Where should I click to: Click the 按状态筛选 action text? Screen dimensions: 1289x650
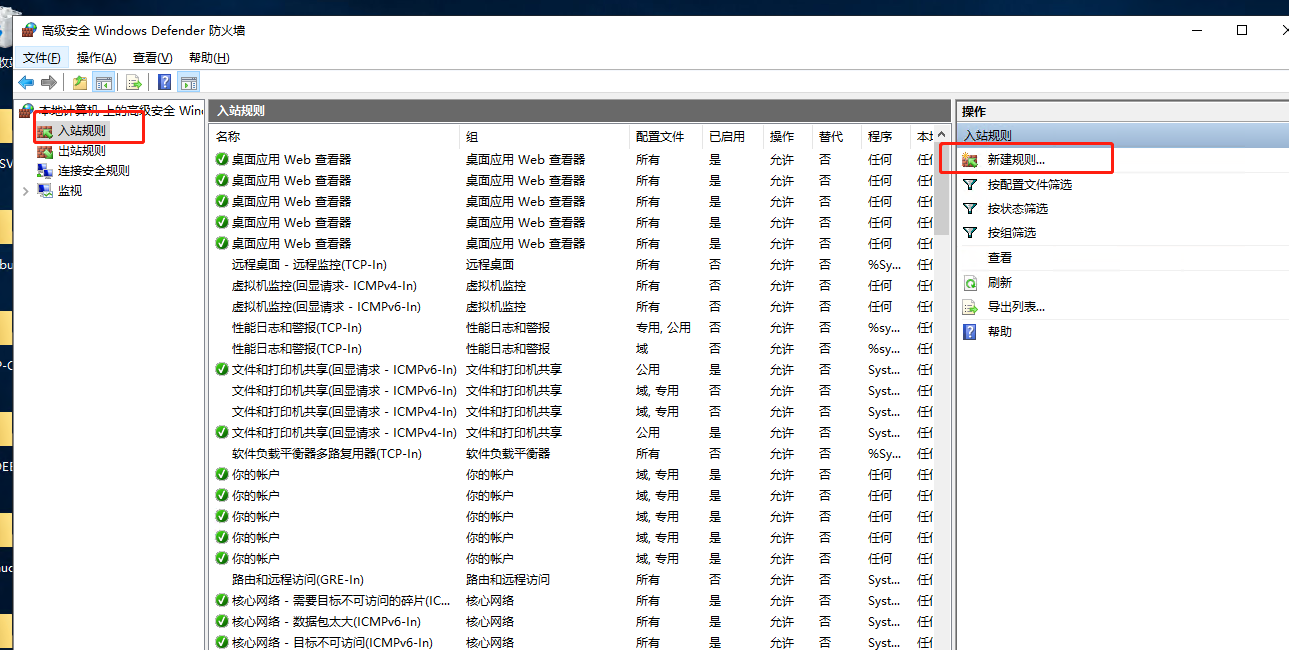(1017, 209)
